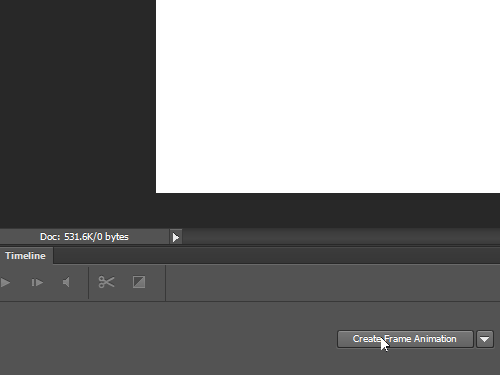The width and height of the screenshot is (500, 375).
Task: Open dropdown arrow beside Create Frame Animation
Action: click(x=485, y=339)
